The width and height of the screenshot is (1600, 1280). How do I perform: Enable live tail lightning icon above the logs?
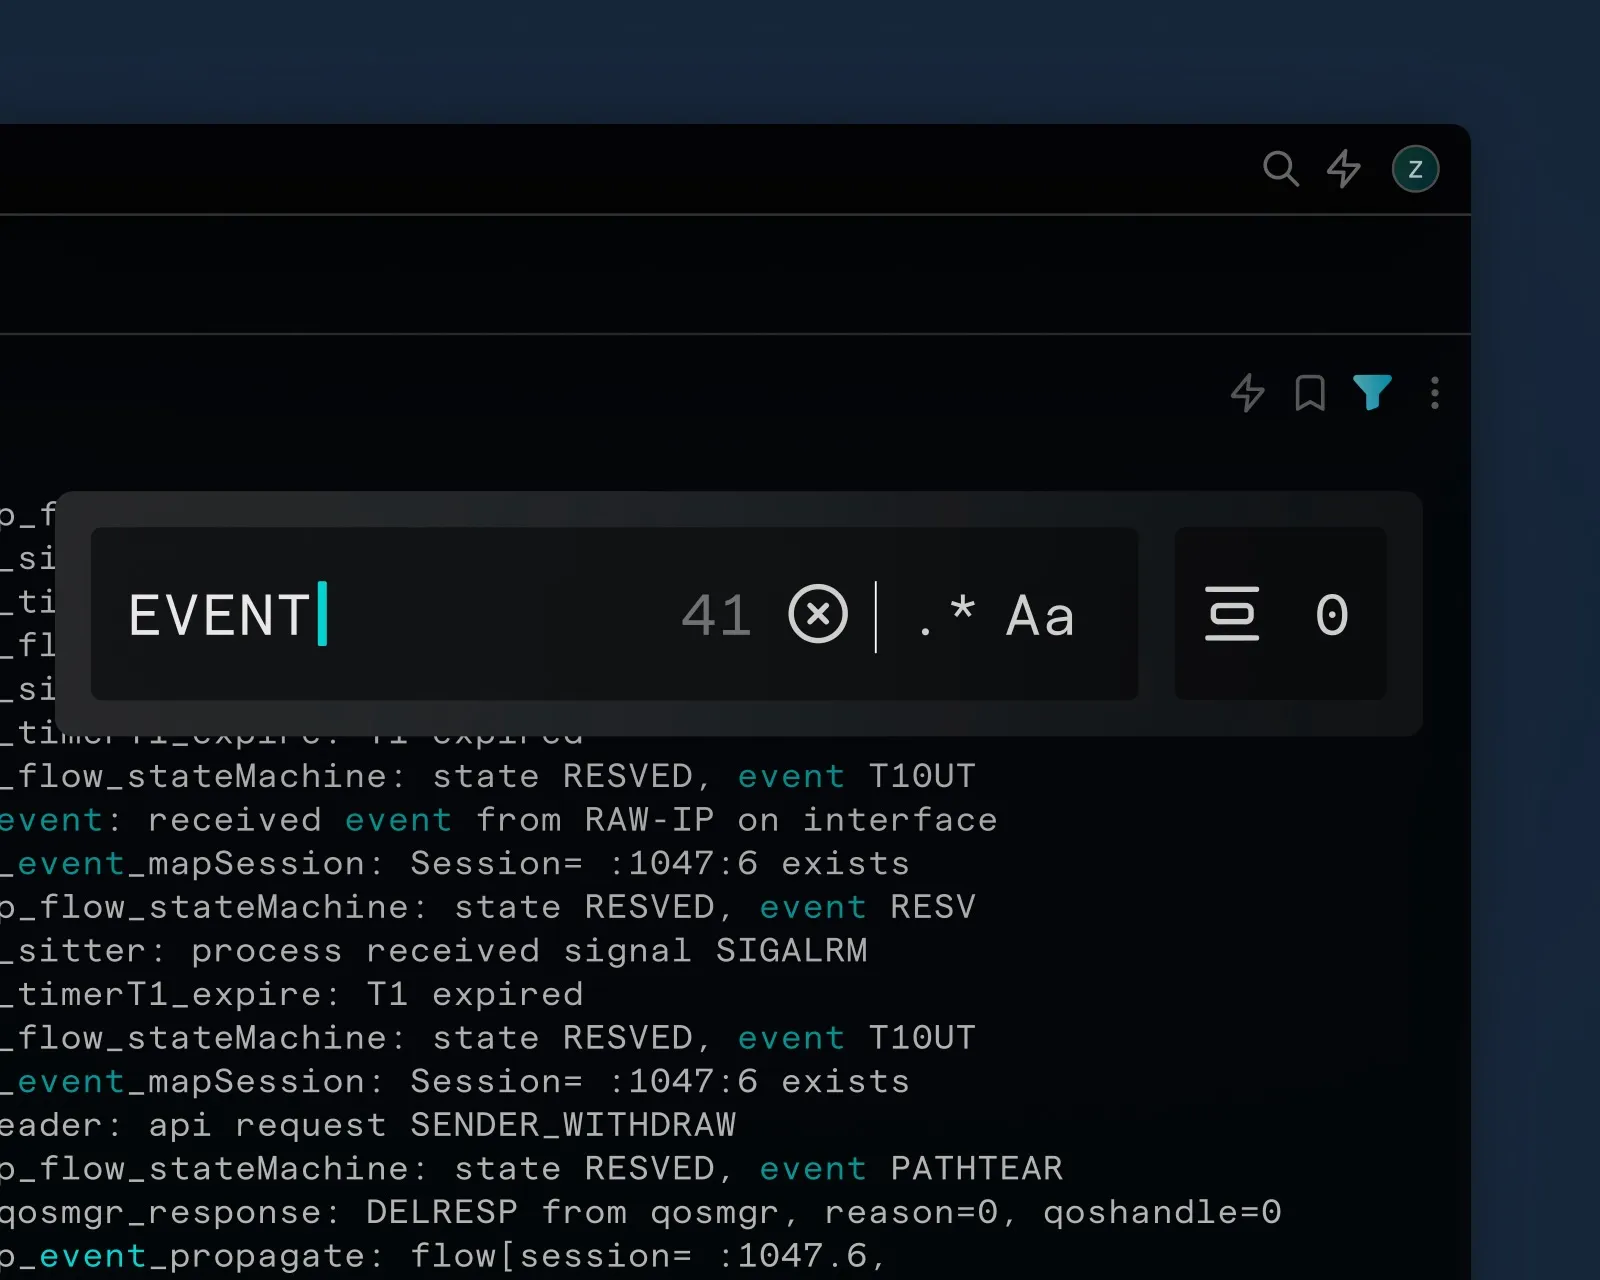coord(1246,394)
